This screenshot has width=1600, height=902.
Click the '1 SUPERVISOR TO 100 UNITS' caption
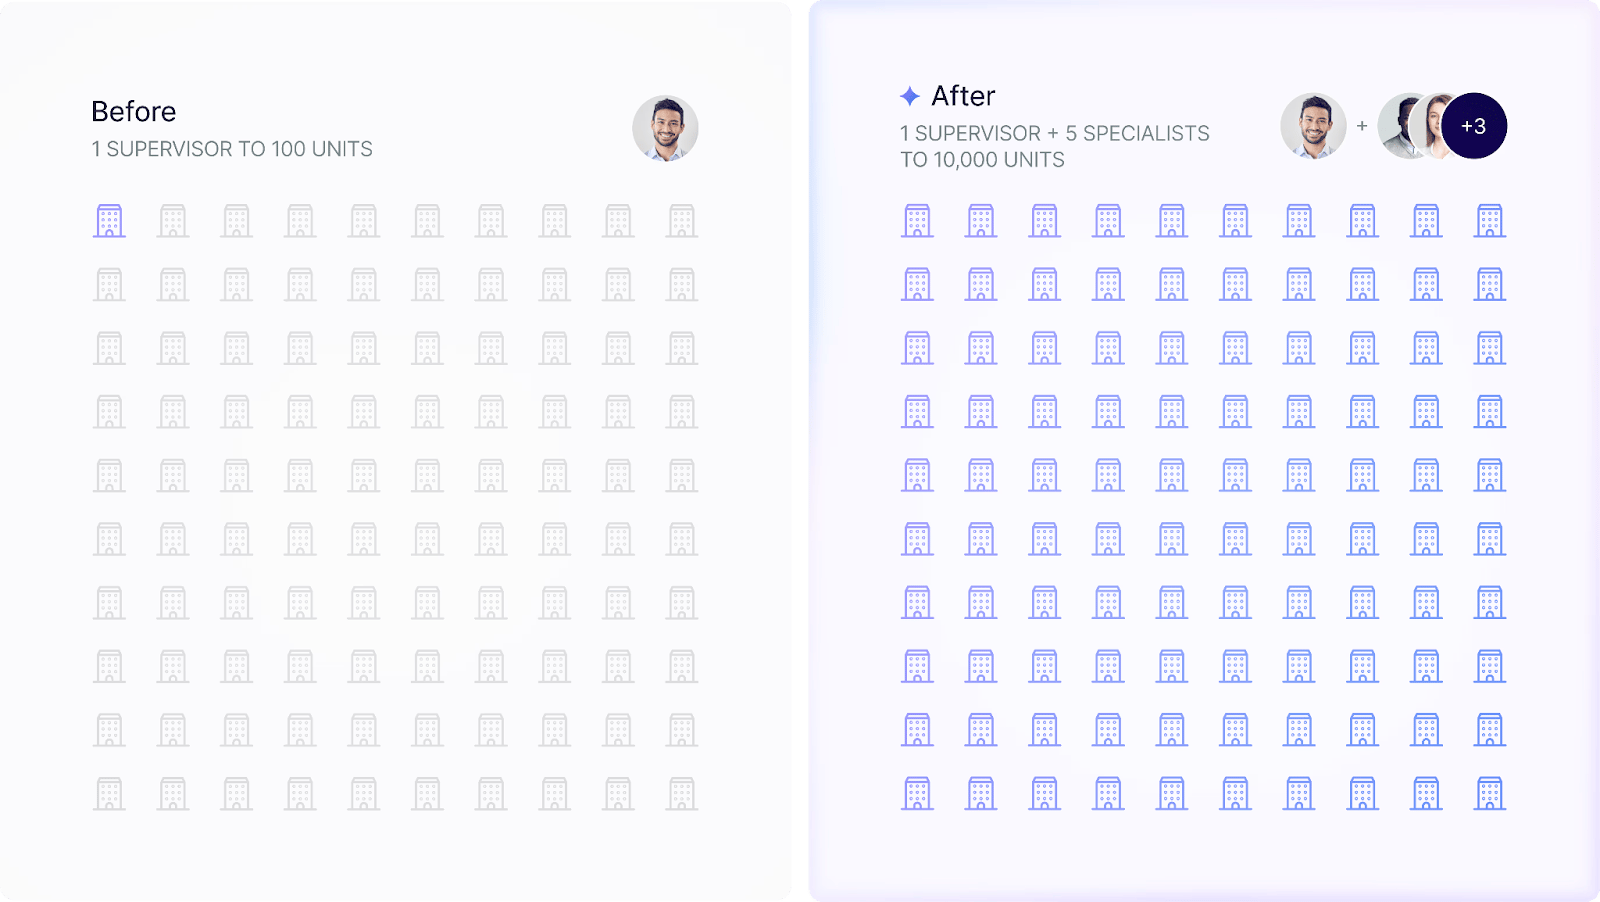click(232, 149)
